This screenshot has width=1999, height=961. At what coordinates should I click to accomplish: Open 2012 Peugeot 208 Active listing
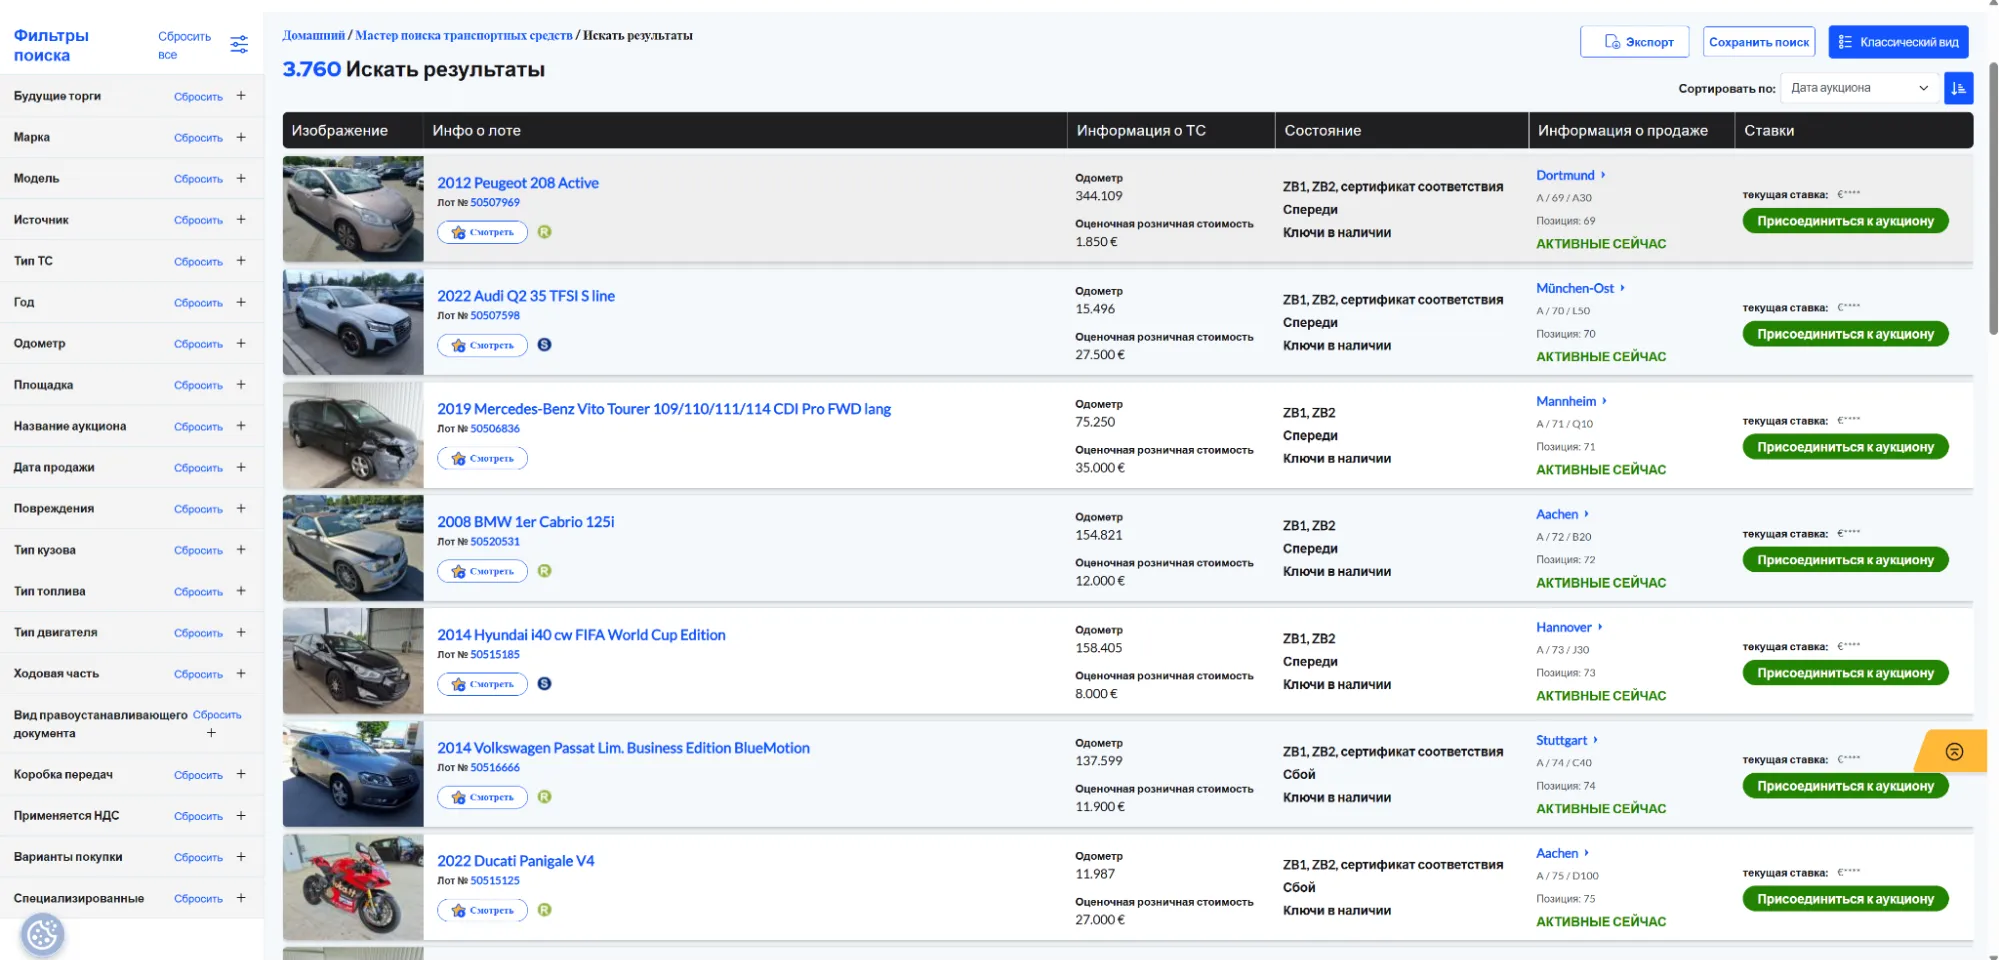[518, 183]
